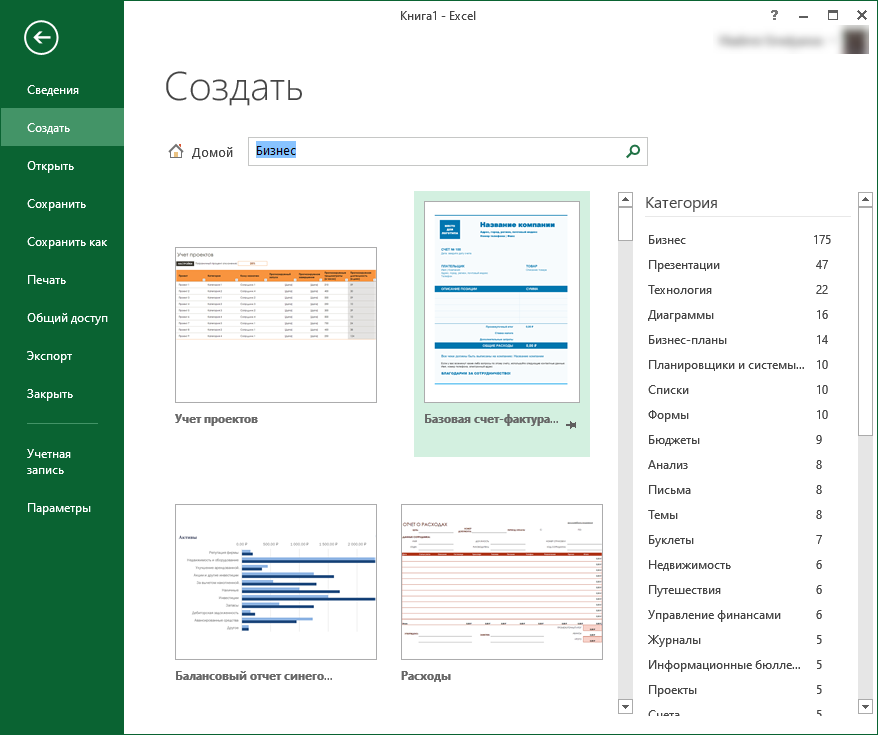Open the Учет проектов template thumbnail
Viewport: 878px width, 735px height.
[x=275, y=325]
